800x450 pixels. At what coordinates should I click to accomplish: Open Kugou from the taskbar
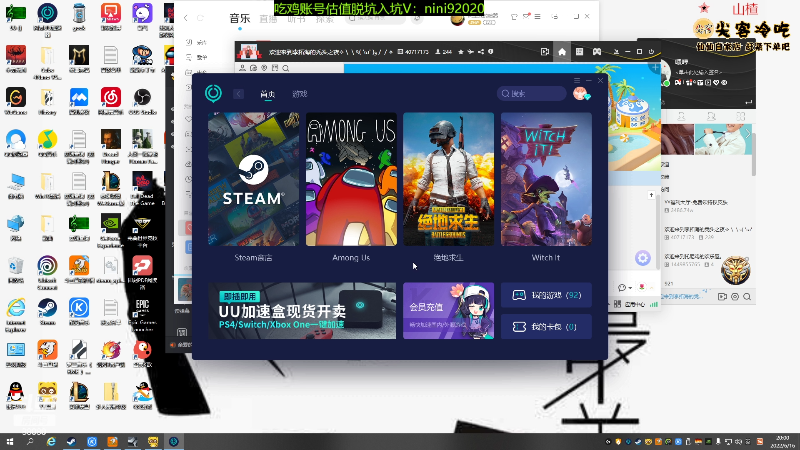point(92,442)
